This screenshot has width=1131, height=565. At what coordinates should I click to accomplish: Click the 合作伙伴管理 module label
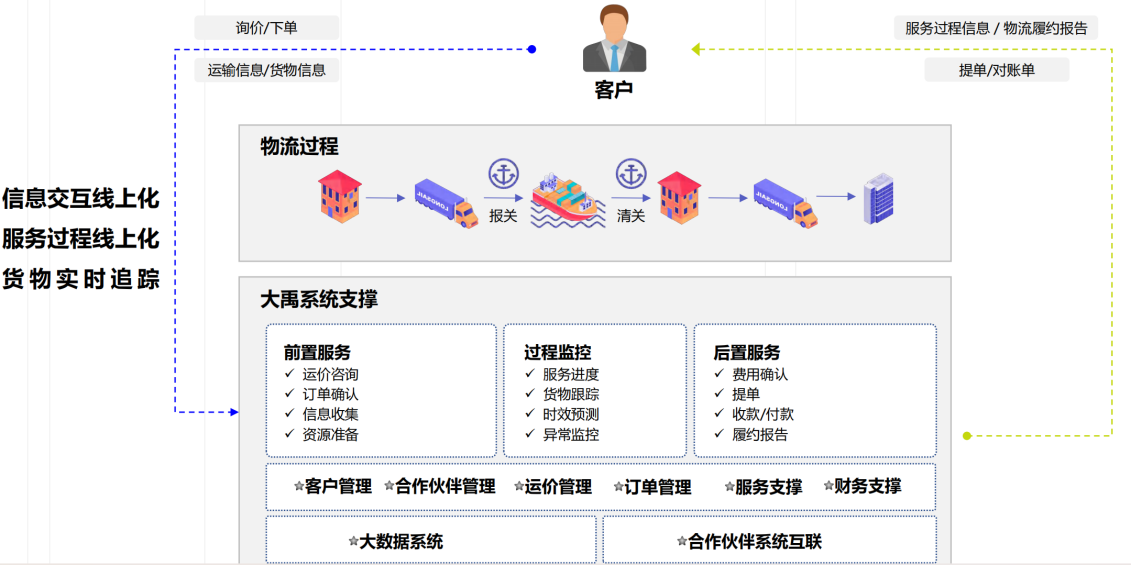point(446,486)
